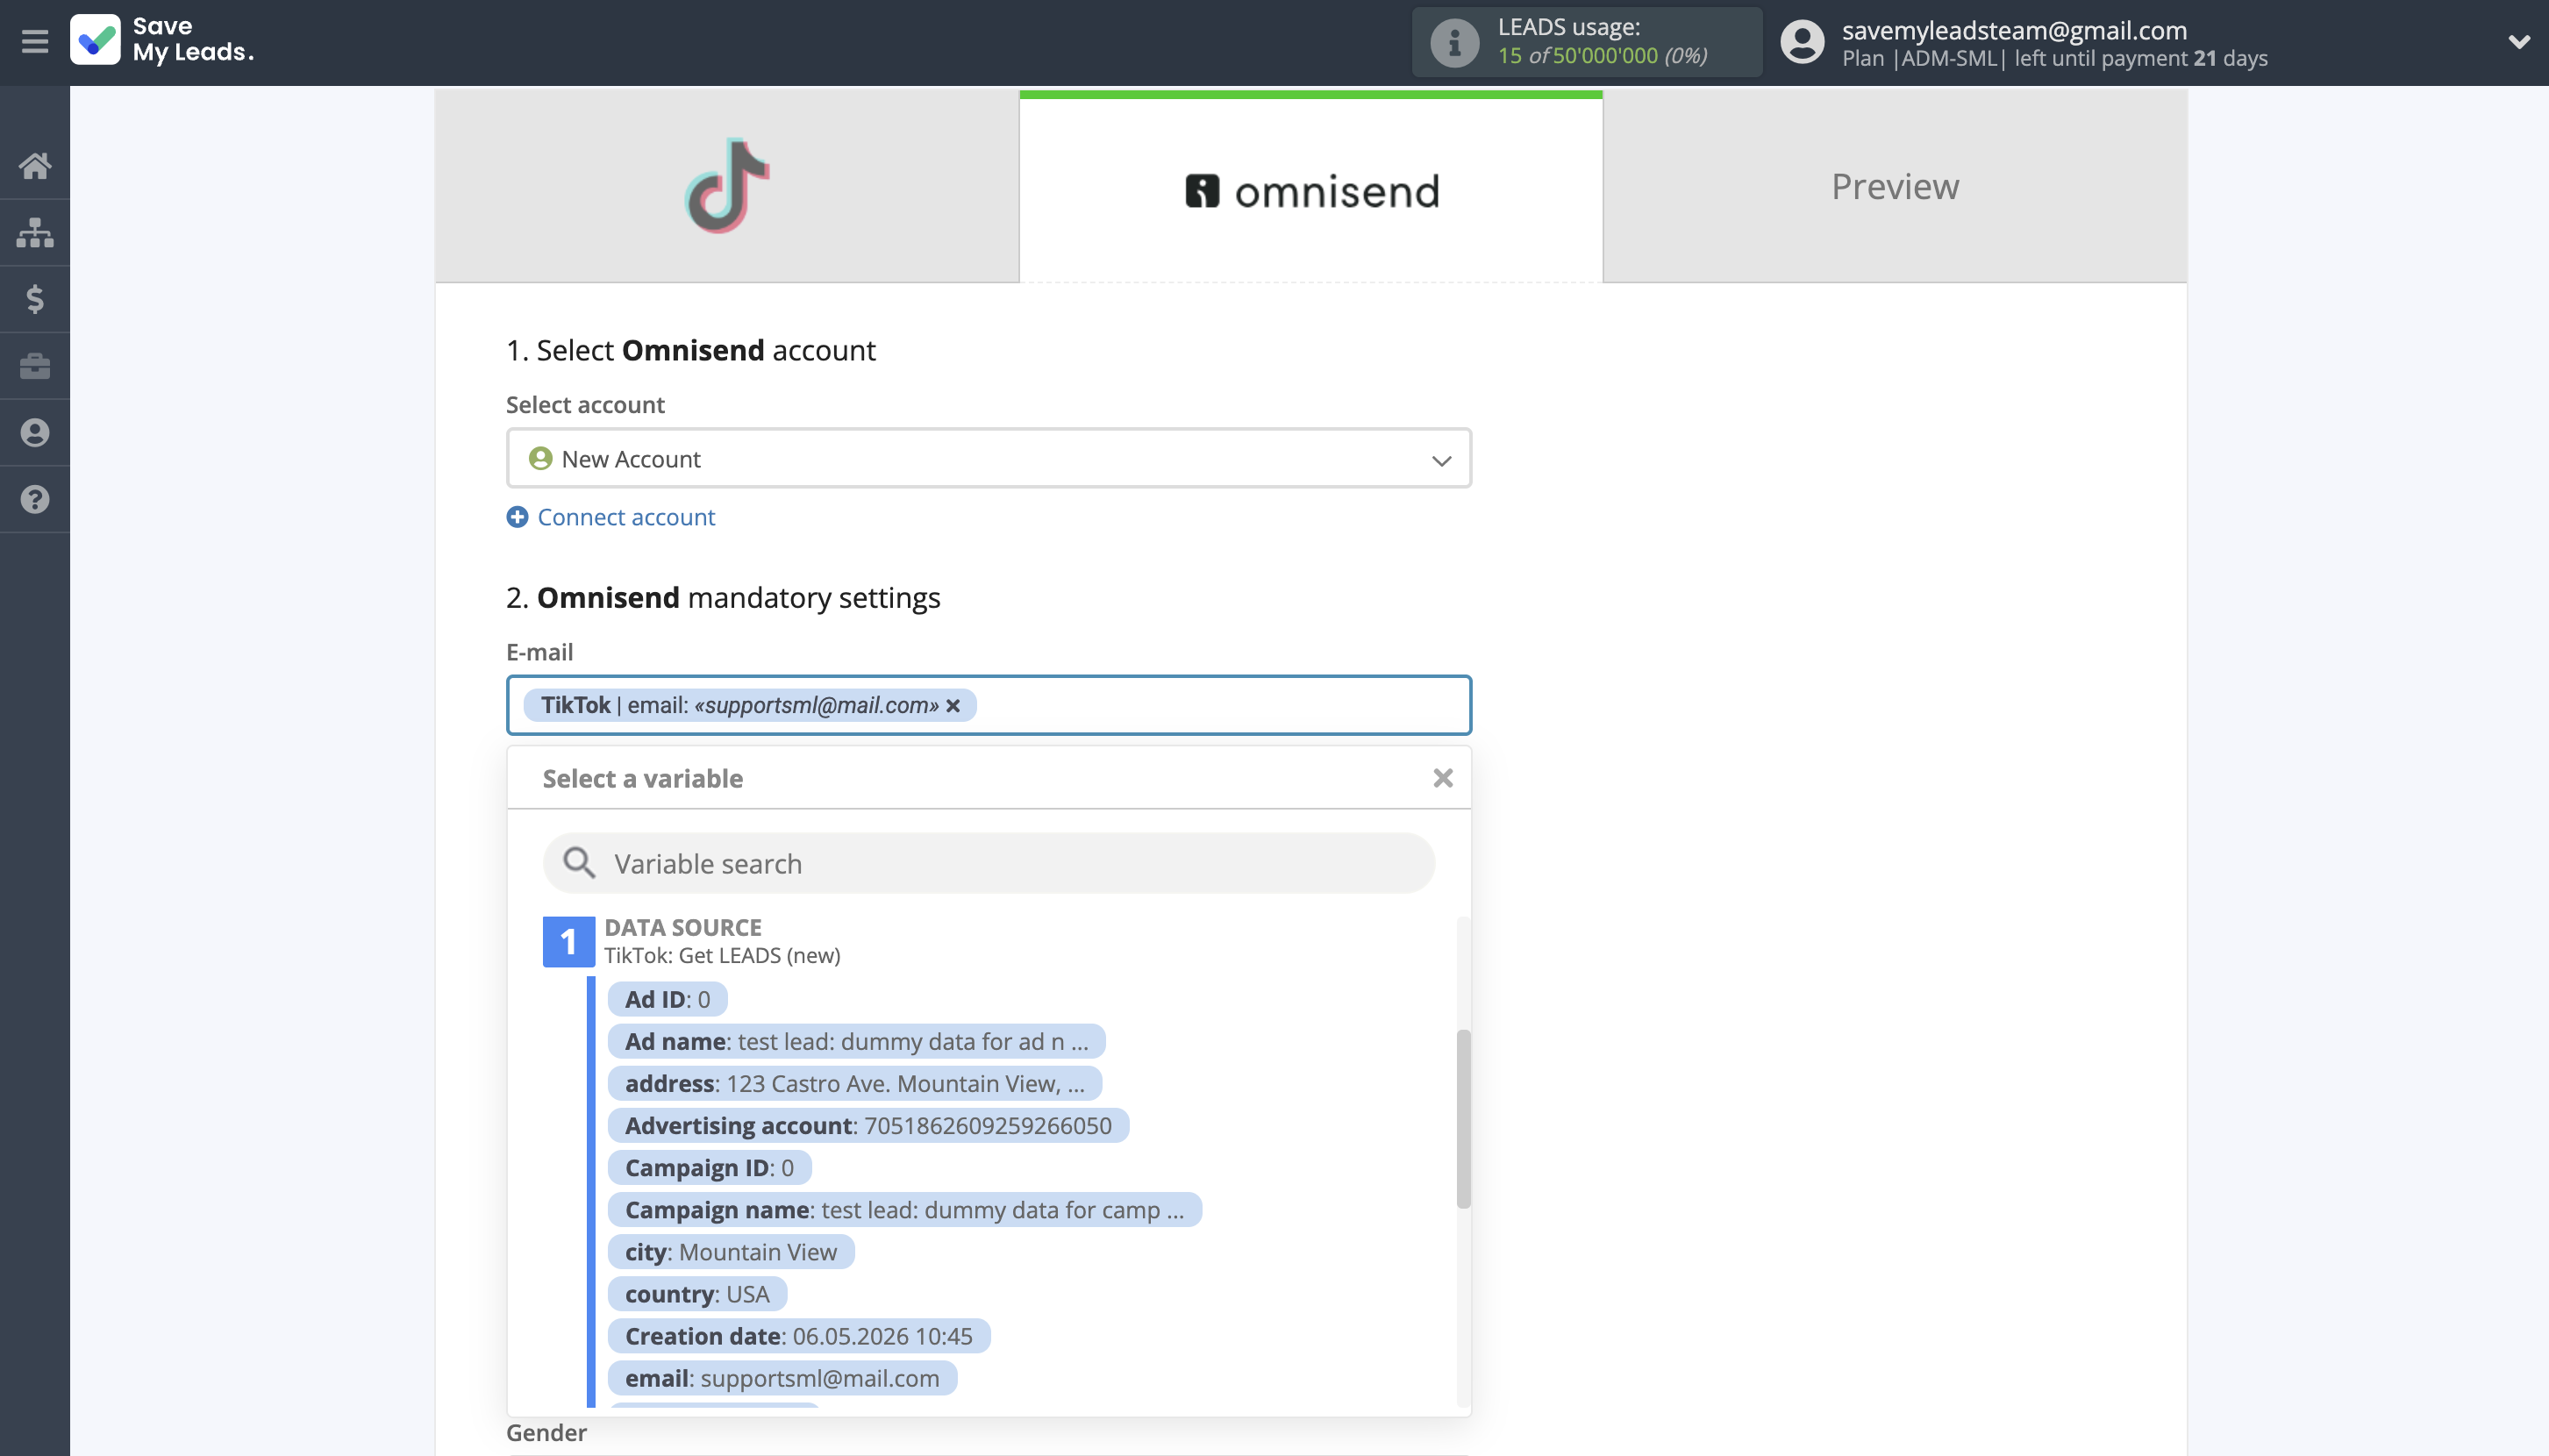This screenshot has width=2549, height=1456.
Task: Click the TikTok email tag in E-mail field
Action: pyautogui.click(x=749, y=705)
